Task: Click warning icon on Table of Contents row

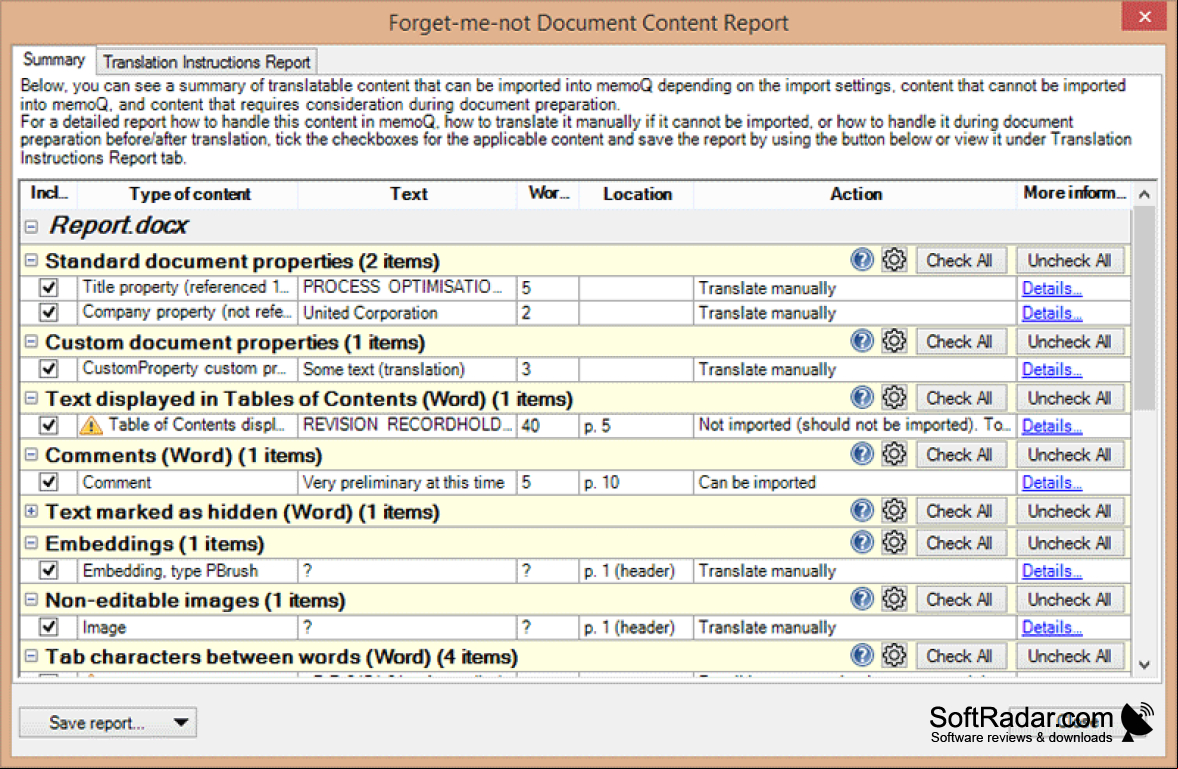Action: tap(91, 426)
